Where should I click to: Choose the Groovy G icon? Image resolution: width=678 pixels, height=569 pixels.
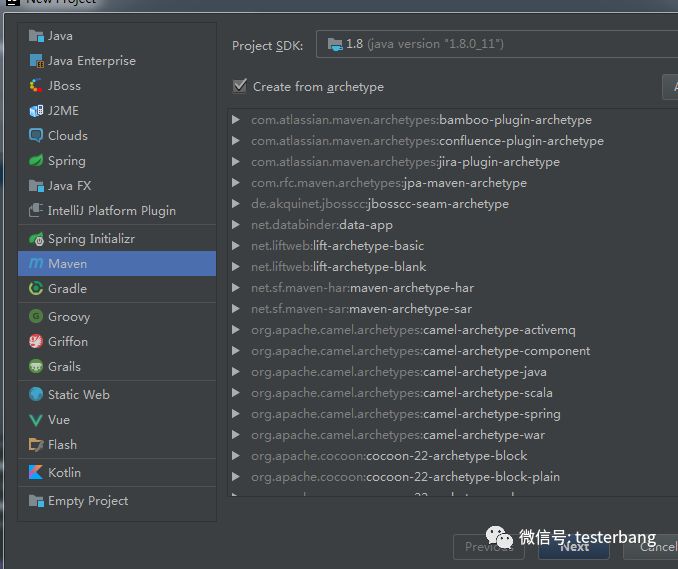(x=36, y=316)
